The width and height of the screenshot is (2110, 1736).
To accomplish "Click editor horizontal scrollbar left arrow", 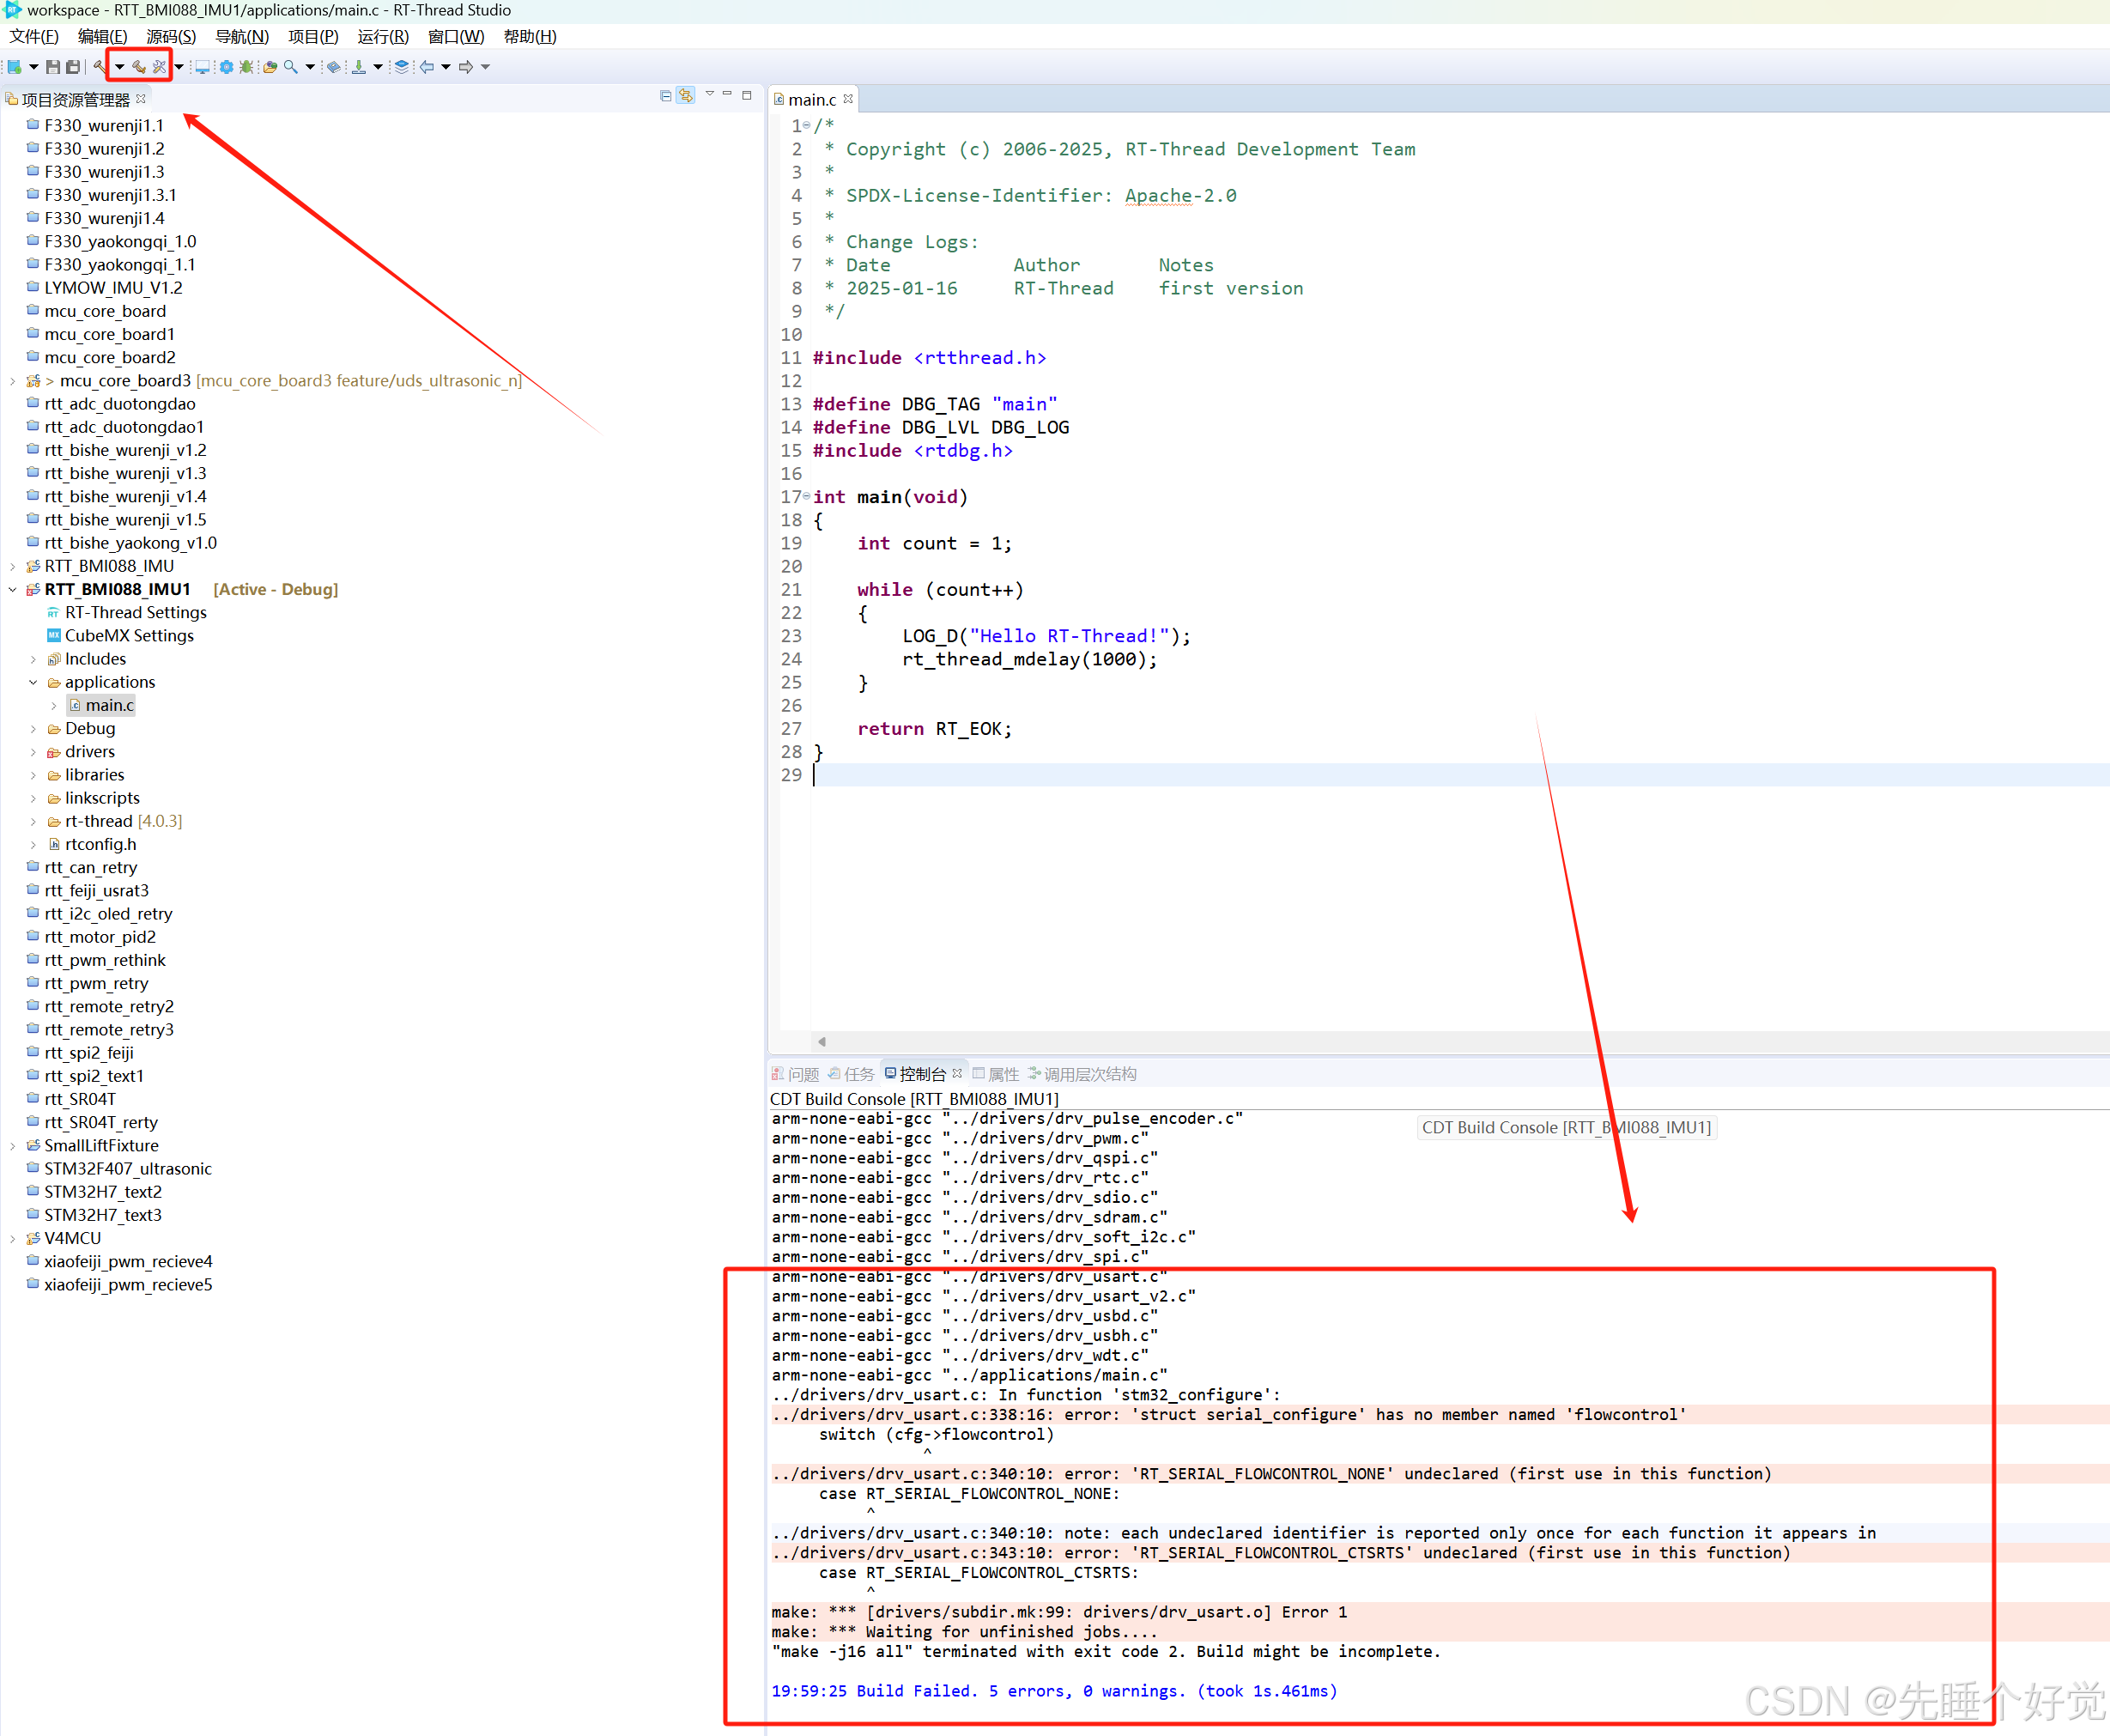I will [822, 1041].
